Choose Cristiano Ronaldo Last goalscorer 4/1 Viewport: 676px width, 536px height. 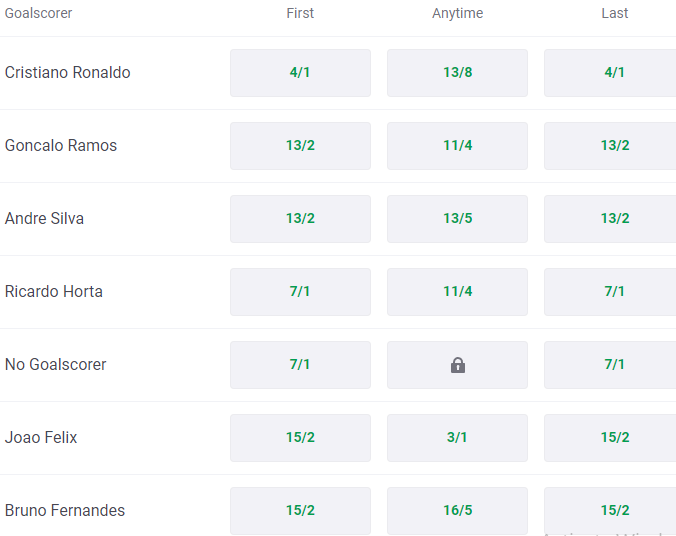612,73
